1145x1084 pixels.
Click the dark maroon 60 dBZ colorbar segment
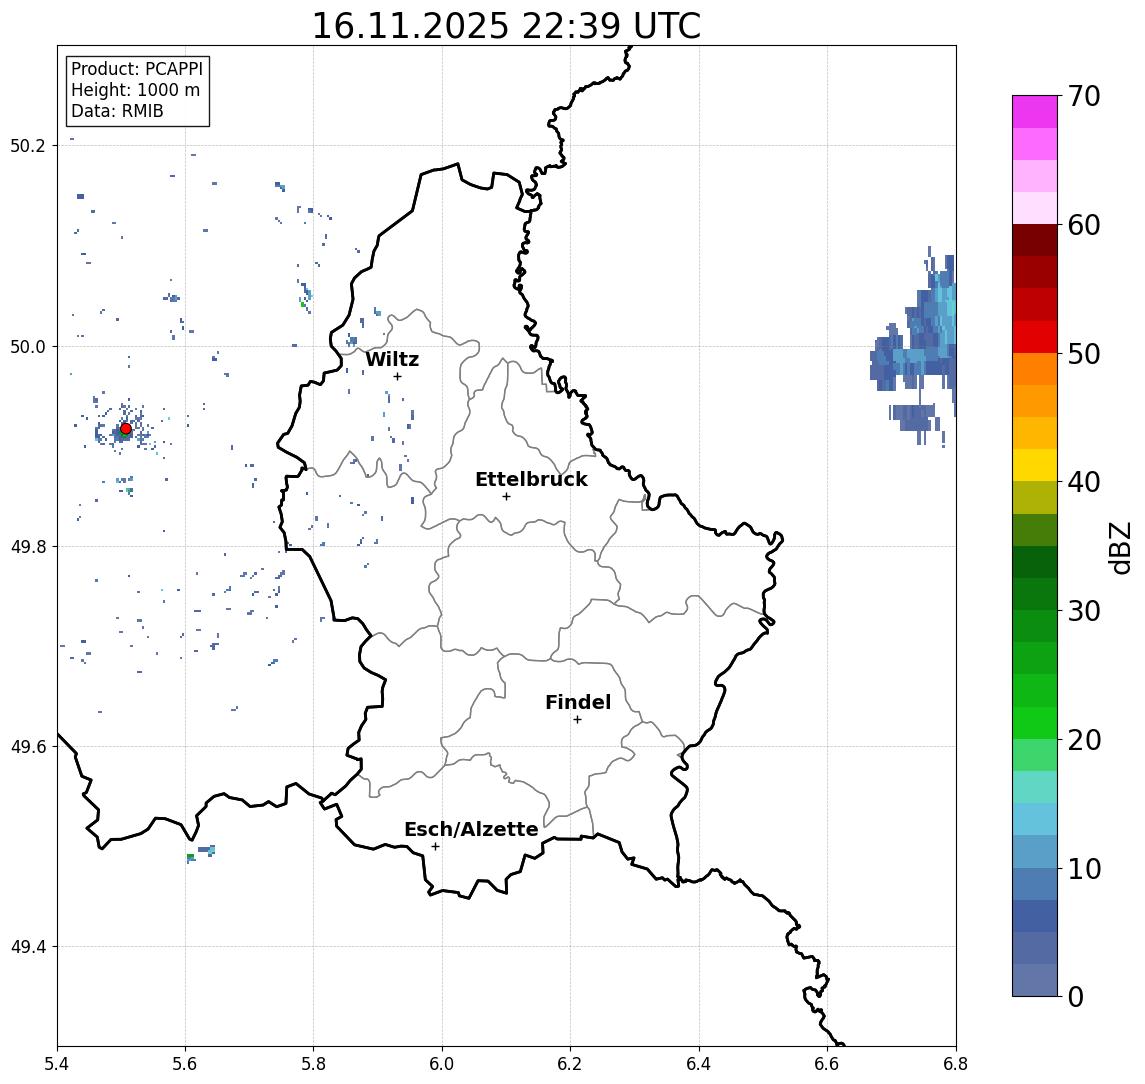pos(1035,240)
